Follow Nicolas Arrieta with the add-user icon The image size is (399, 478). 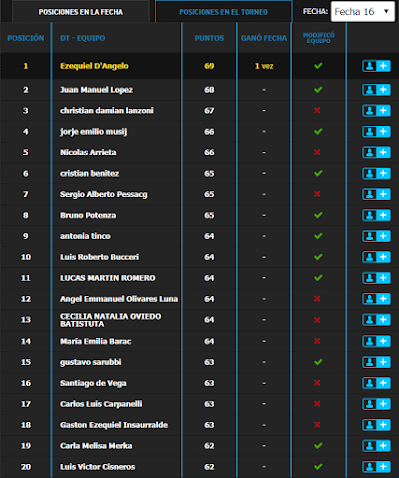click(x=376, y=152)
